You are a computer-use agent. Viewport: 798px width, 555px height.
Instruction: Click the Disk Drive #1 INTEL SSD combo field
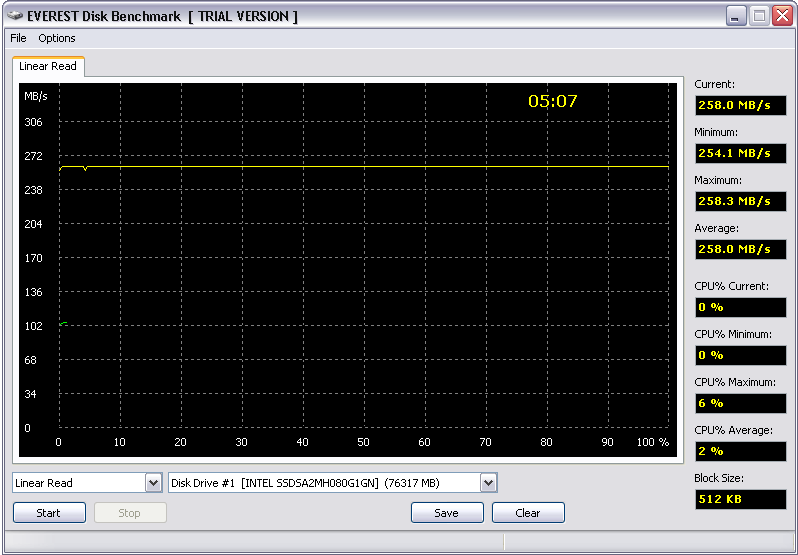point(332,483)
